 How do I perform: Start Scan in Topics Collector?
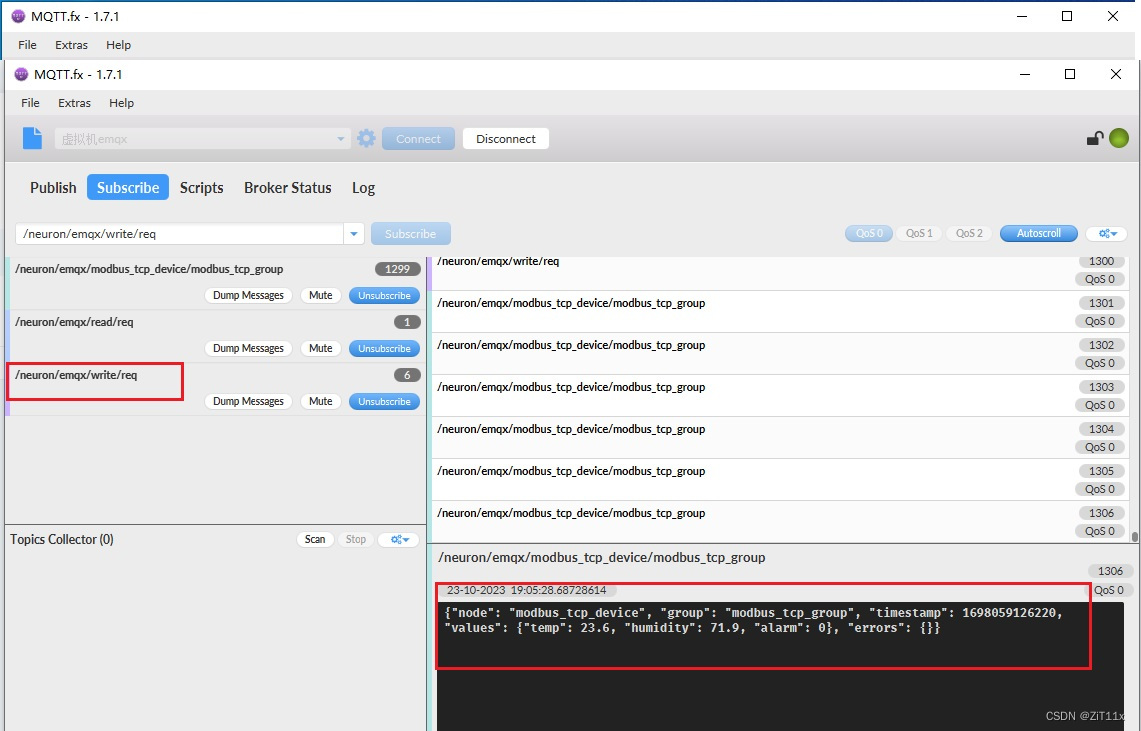point(315,539)
